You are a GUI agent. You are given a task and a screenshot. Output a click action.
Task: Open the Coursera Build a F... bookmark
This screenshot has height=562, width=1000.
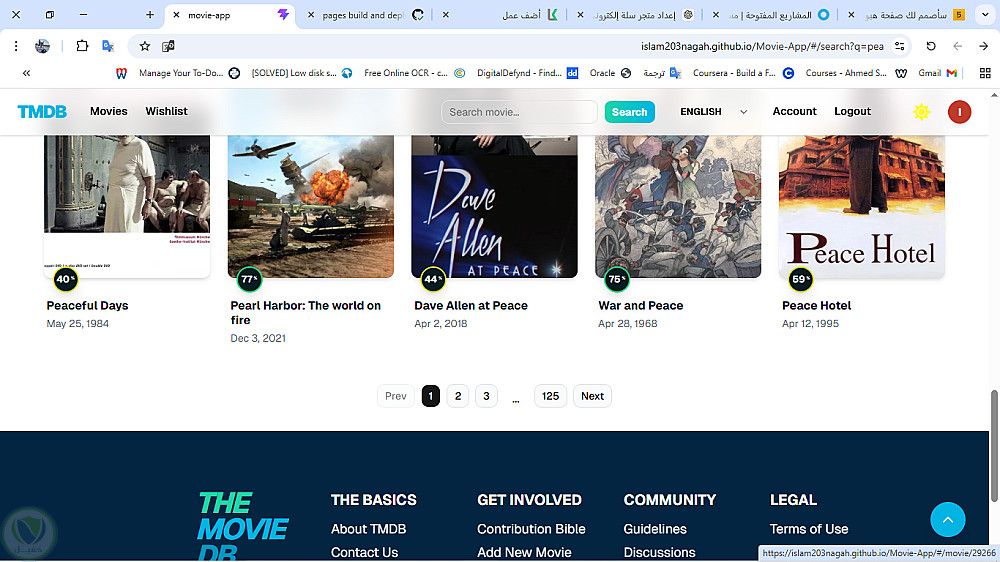click(x=744, y=73)
